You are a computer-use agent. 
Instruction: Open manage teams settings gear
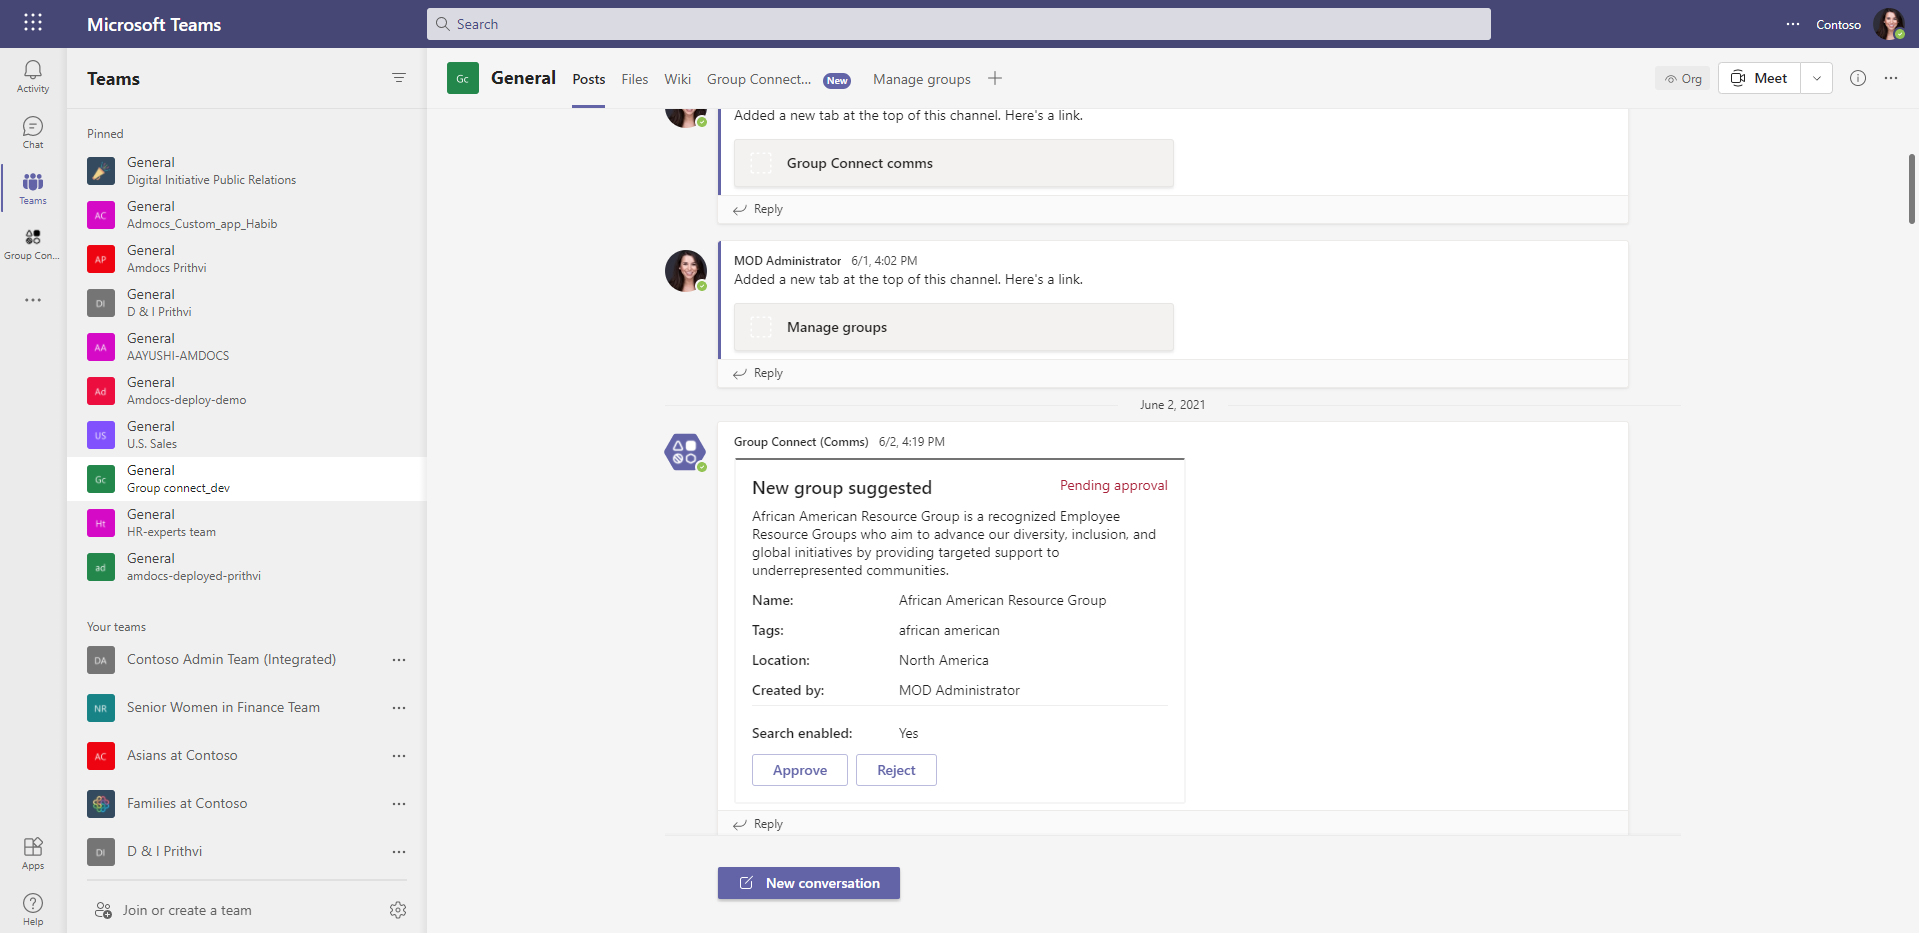[x=398, y=910]
